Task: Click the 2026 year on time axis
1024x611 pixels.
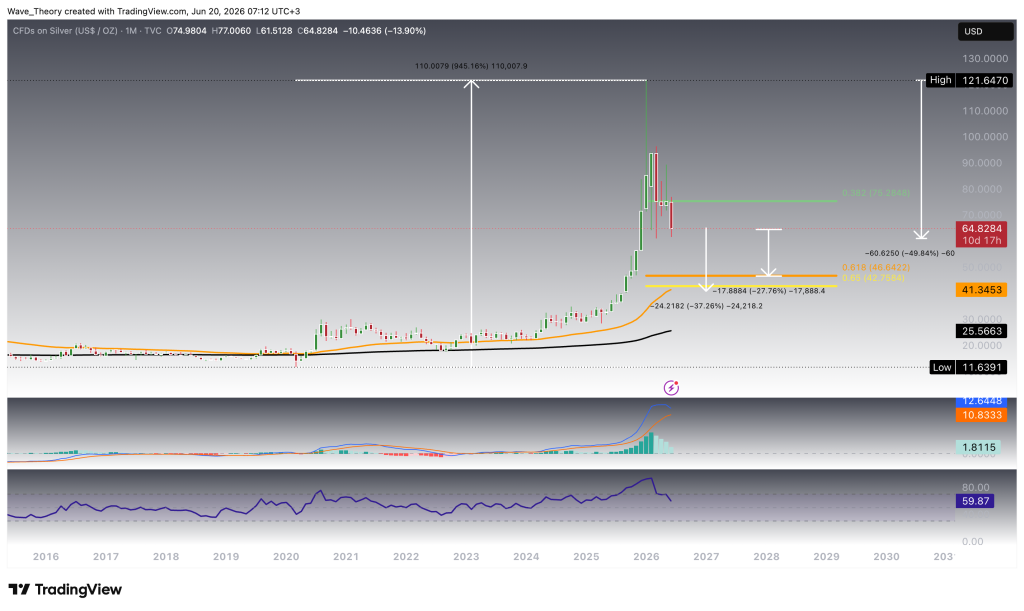Action: coord(646,557)
